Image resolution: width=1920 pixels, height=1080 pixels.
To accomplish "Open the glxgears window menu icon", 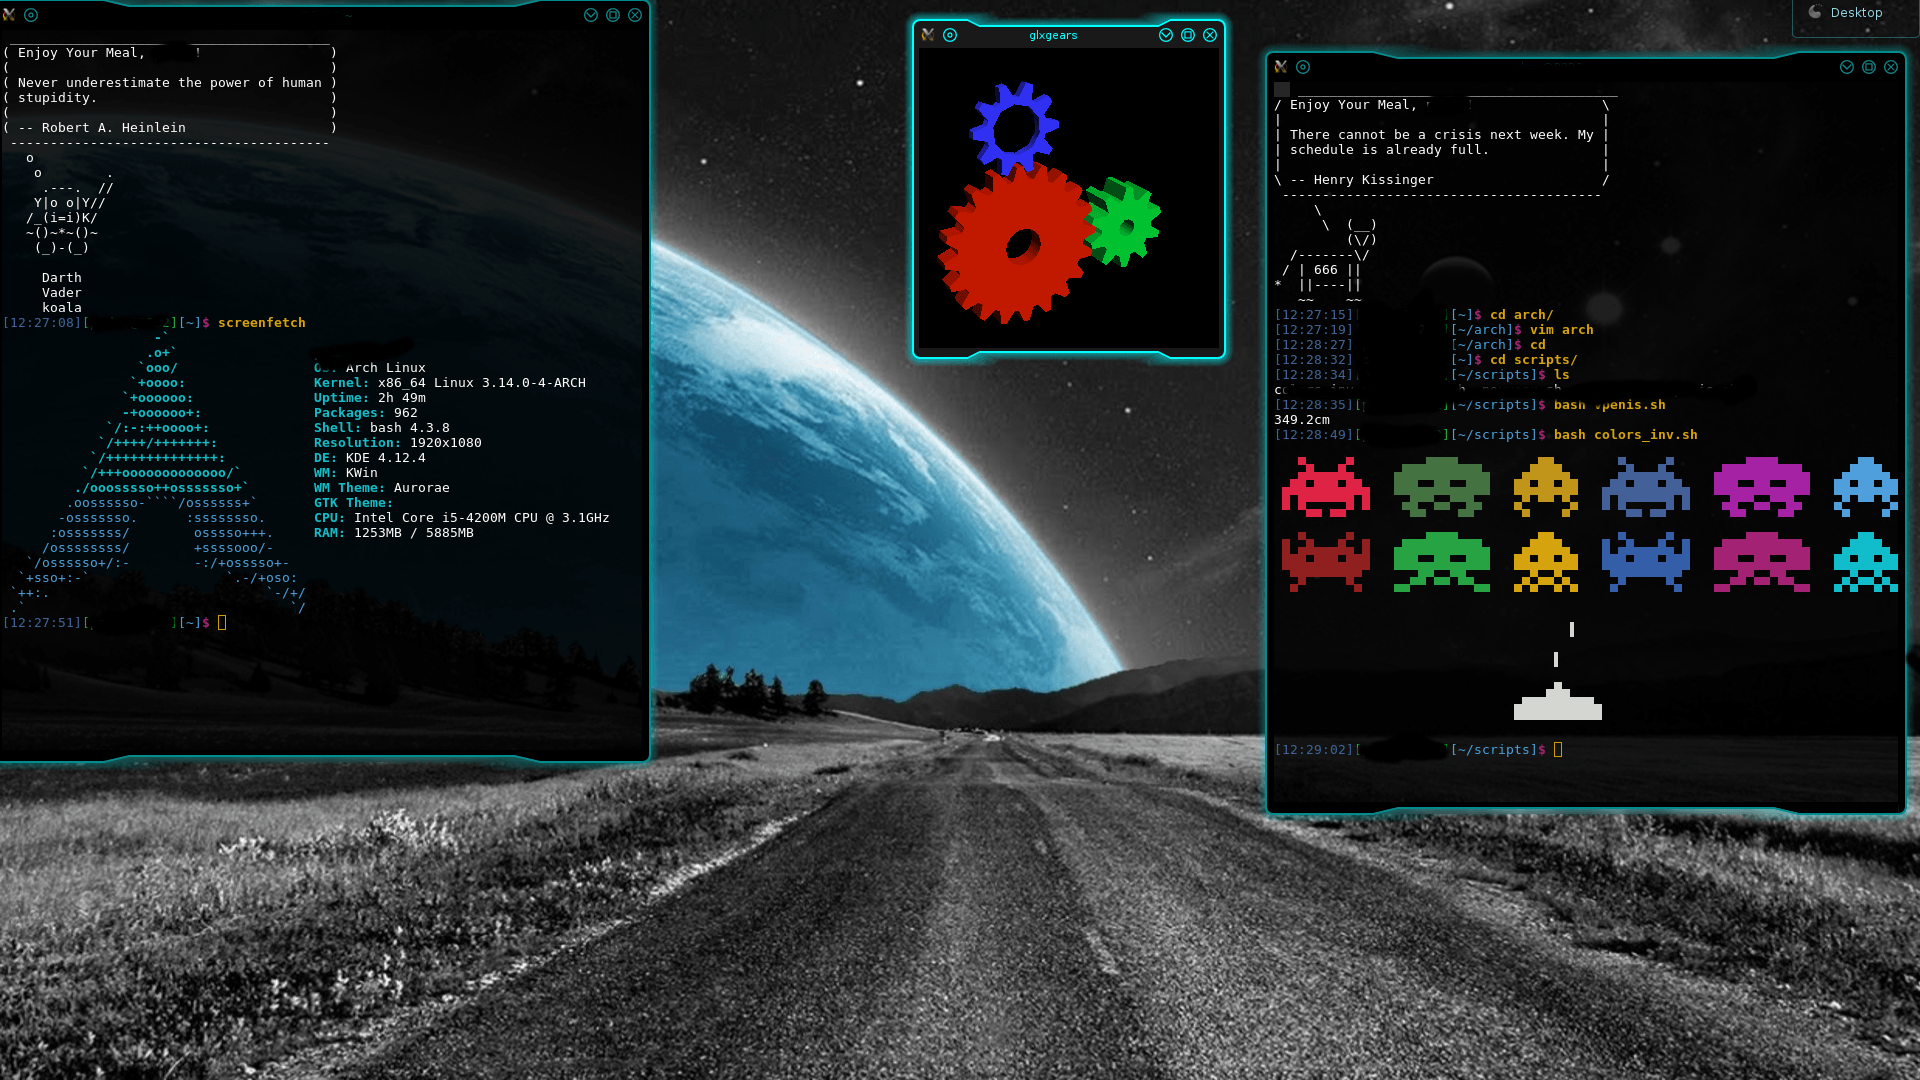I will tap(928, 35).
